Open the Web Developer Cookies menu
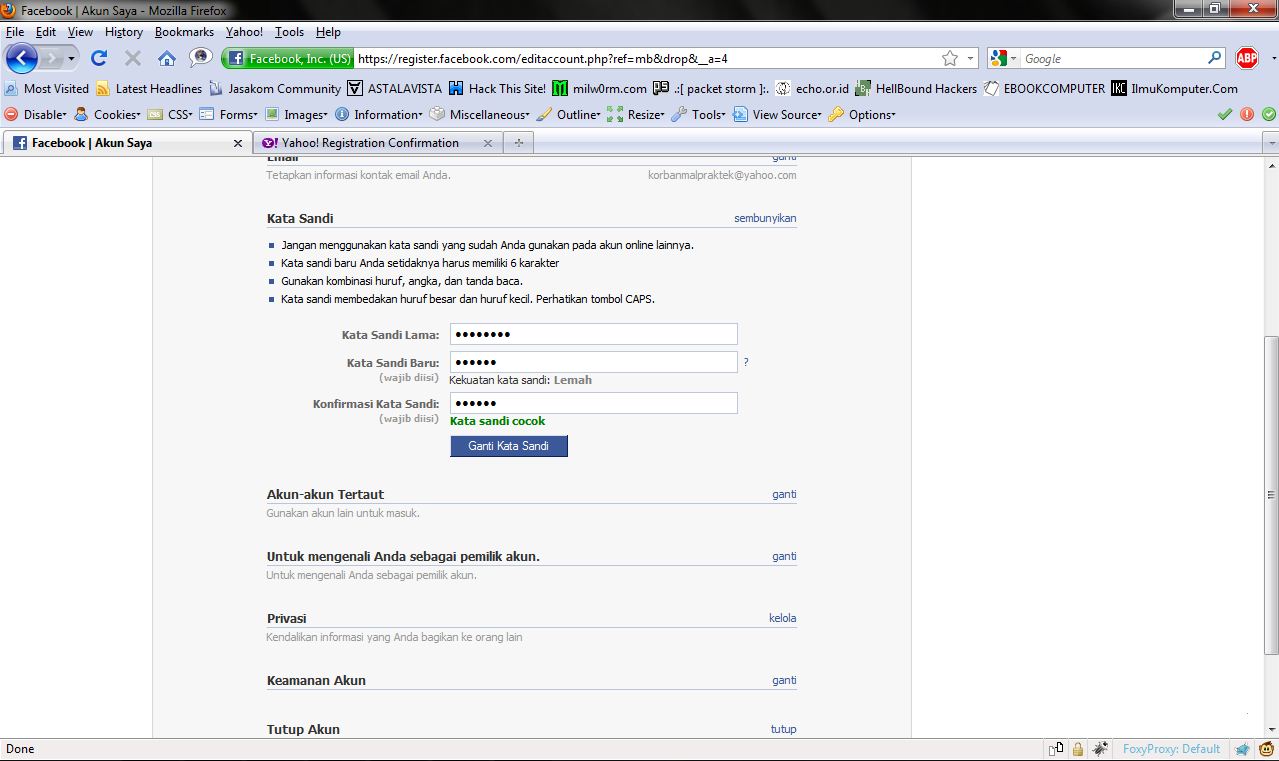The width and height of the screenshot is (1279, 761). (x=107, y=114)
